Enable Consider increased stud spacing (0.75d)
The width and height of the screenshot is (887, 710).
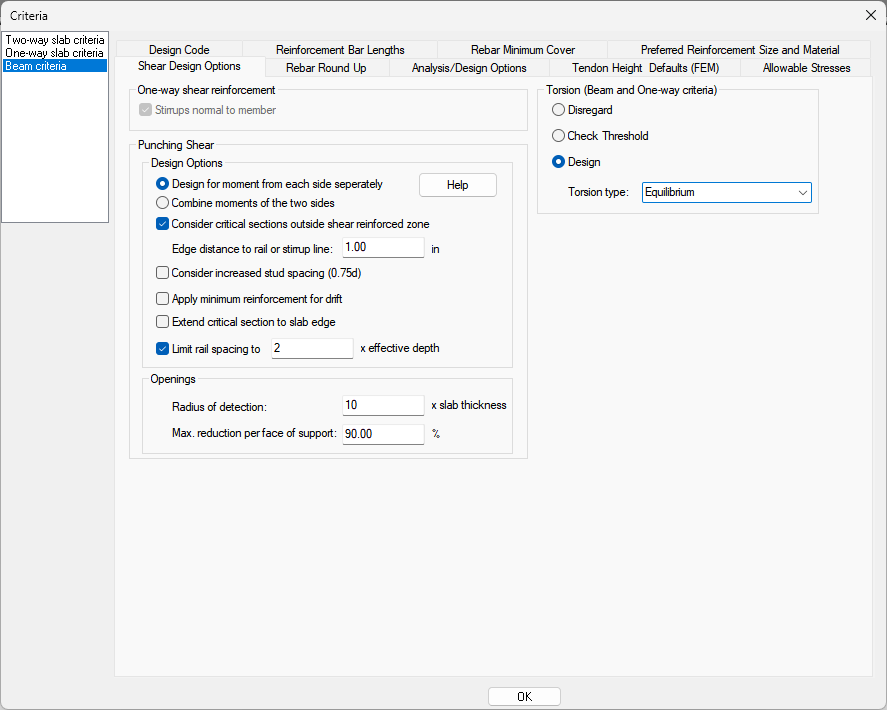[x=163, y=272]
